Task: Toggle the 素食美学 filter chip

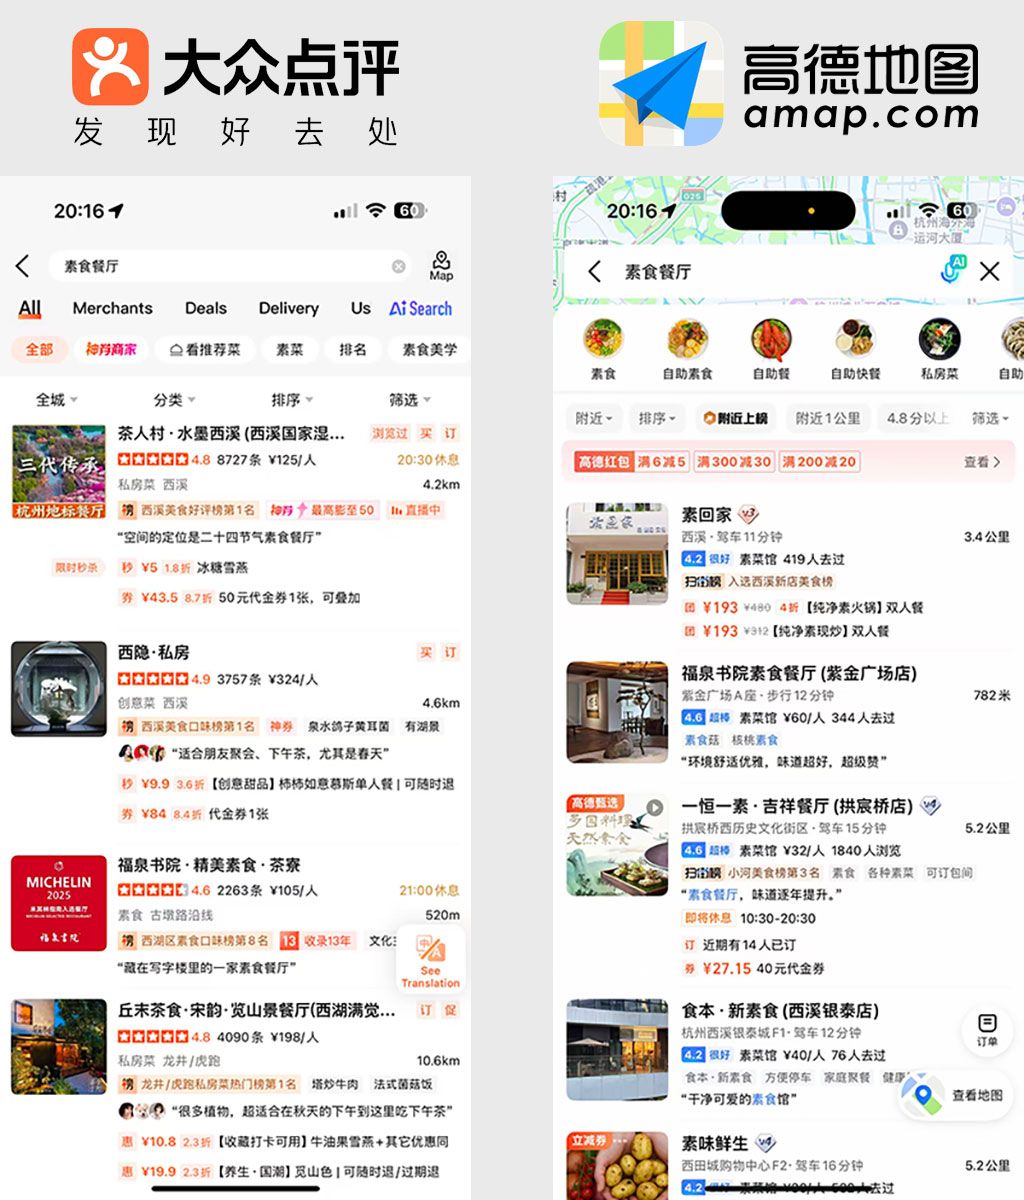Action: [x=430, y=349]
